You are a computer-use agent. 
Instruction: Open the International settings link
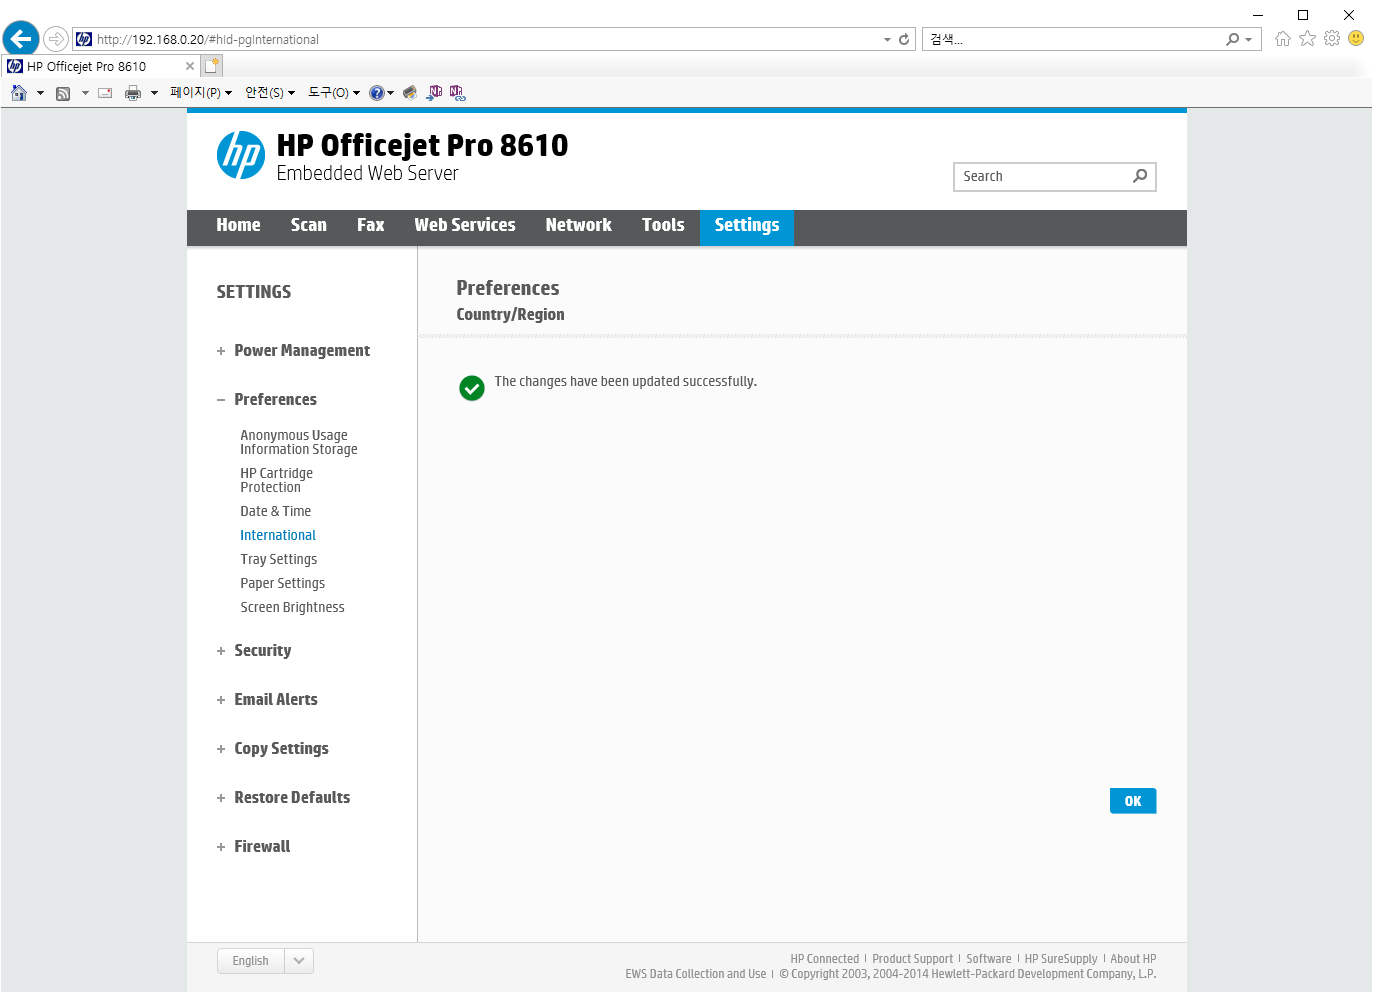point(278,536)
